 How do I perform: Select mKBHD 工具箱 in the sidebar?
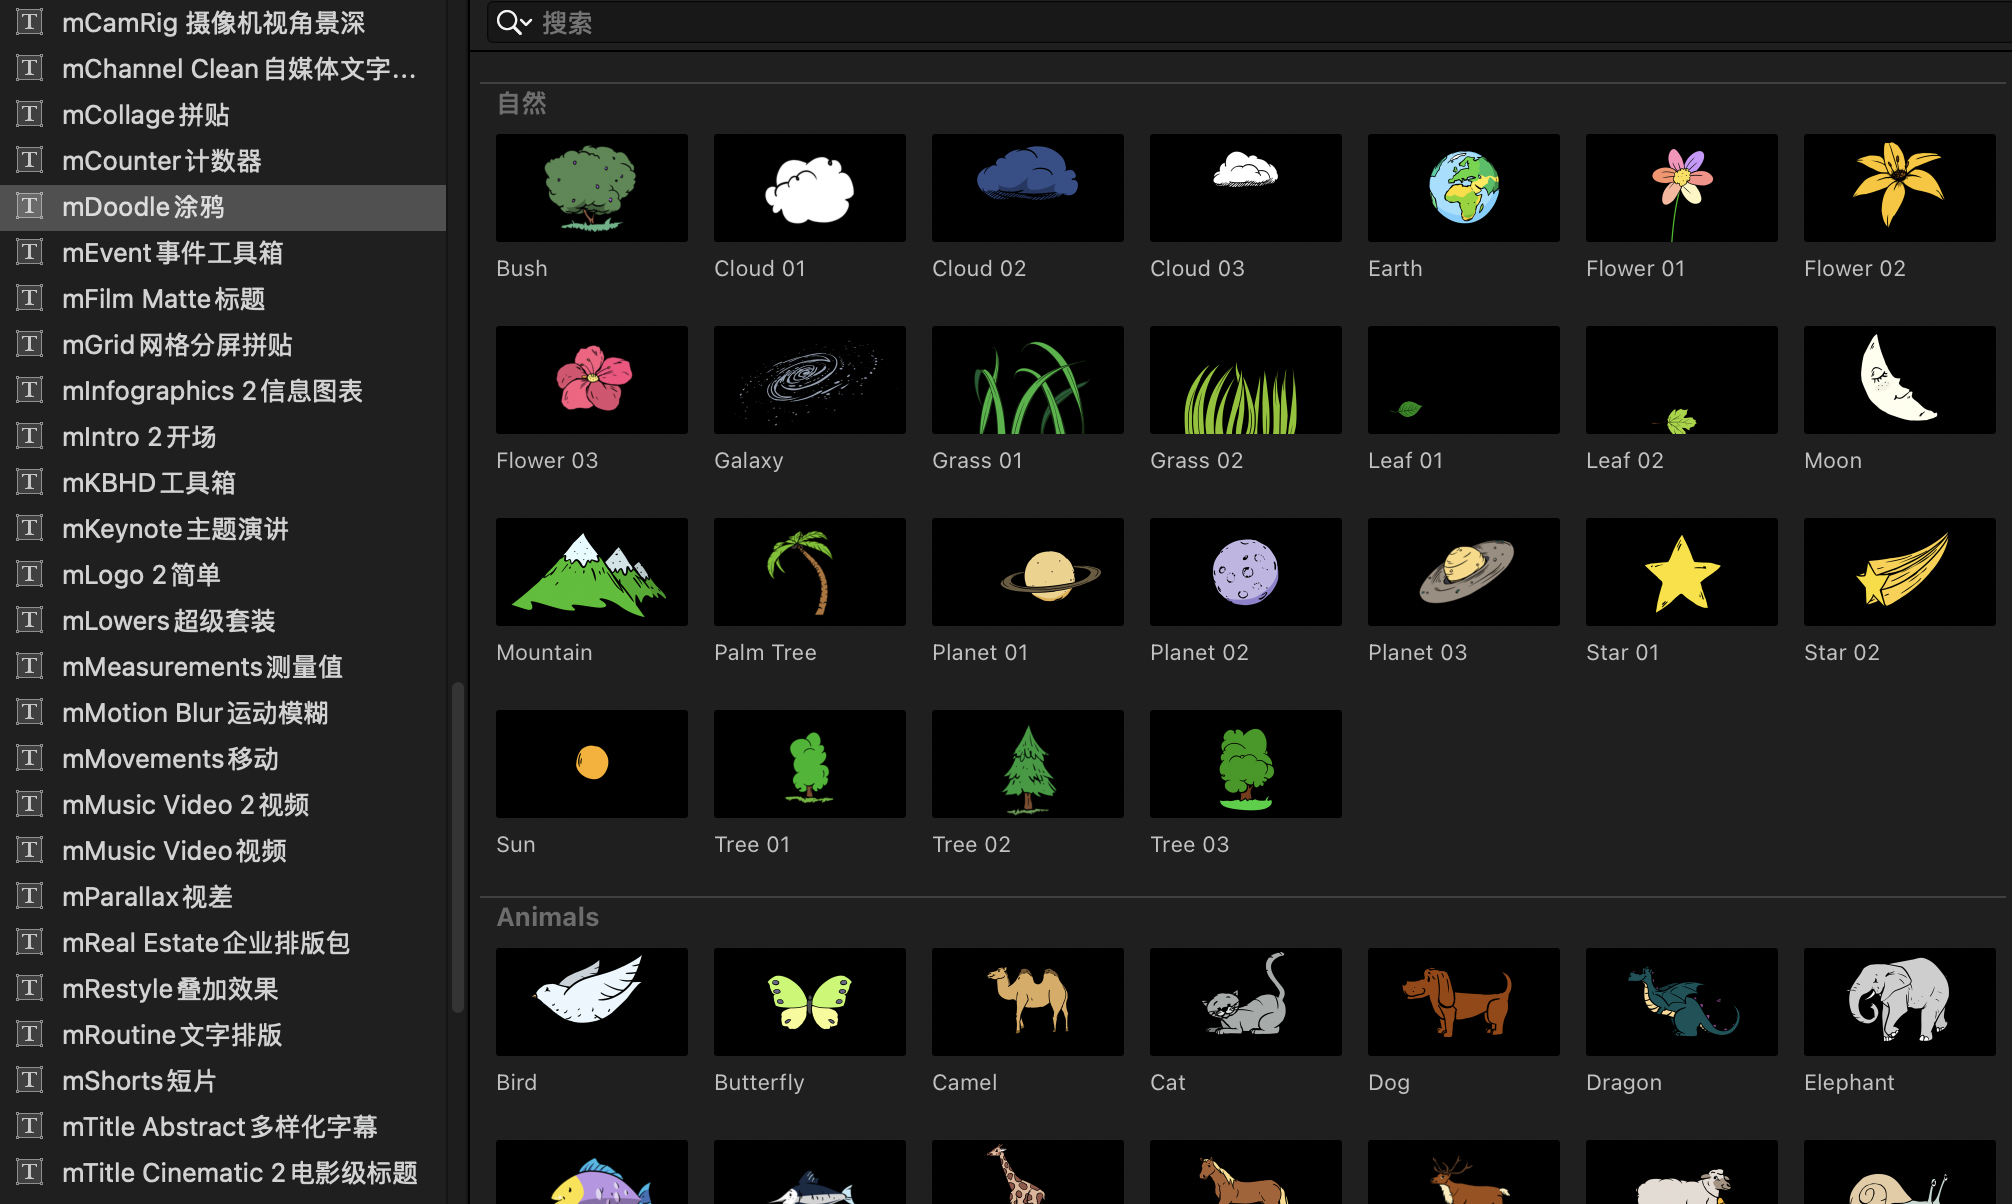coord(223,482)
